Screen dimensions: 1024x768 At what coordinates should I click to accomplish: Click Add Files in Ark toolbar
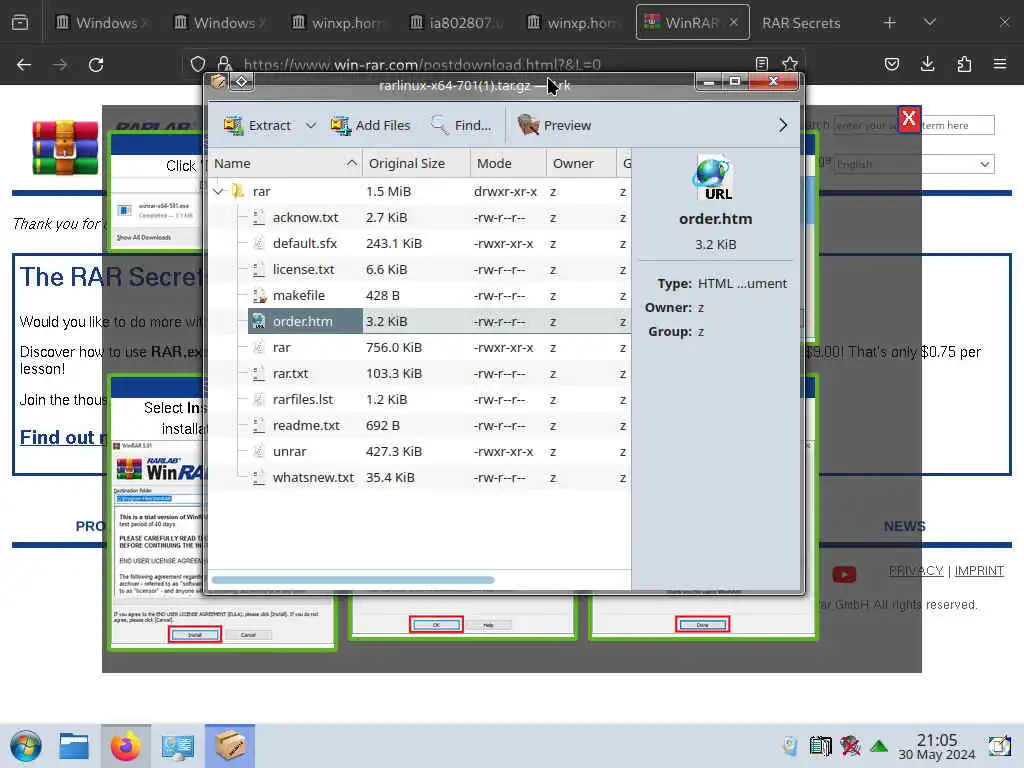370,125
